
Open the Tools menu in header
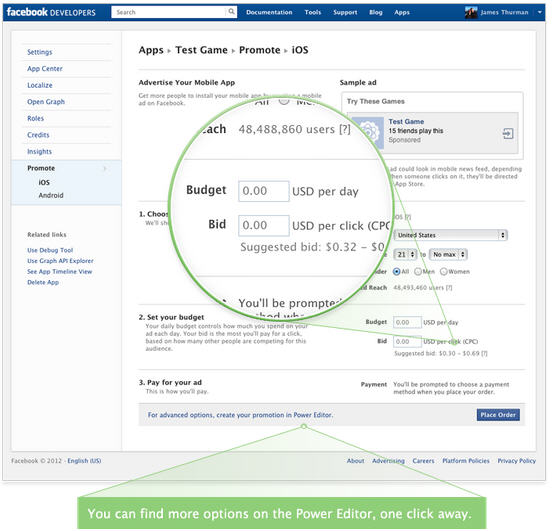(x=313, y=12)
